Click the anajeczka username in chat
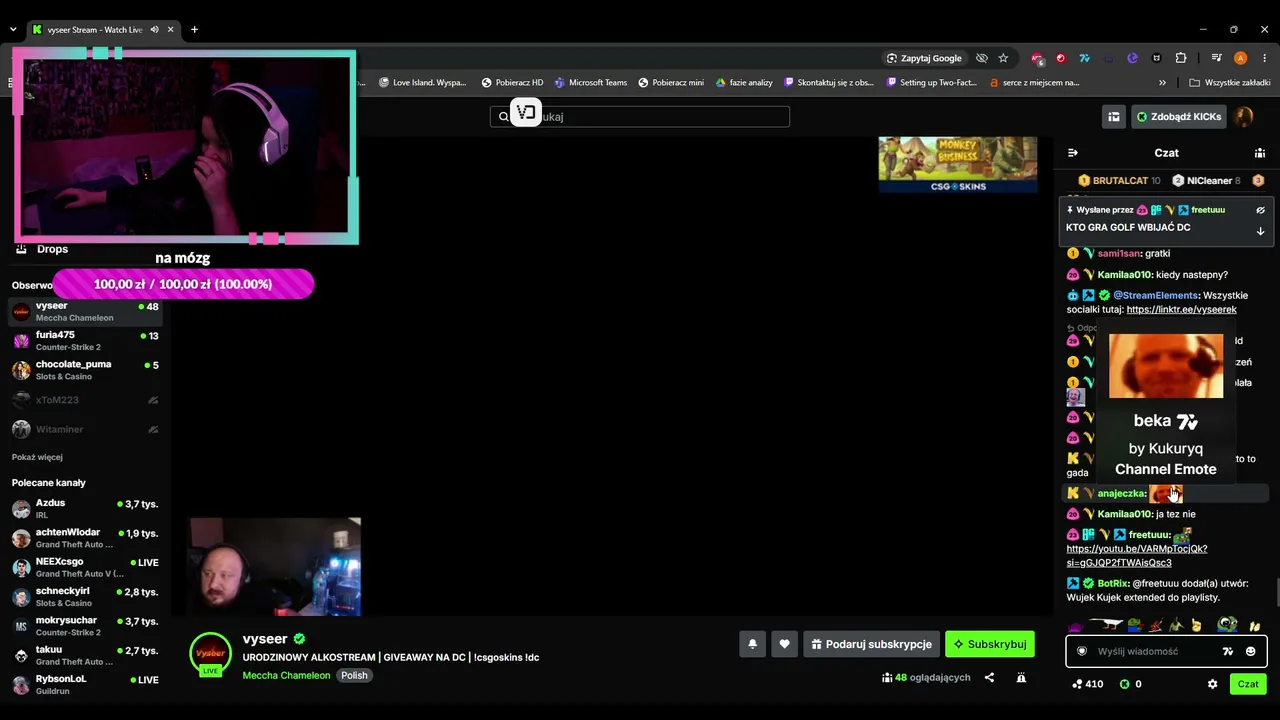The width and height of the screenshot is (1280, 720). pos(1121,493)
